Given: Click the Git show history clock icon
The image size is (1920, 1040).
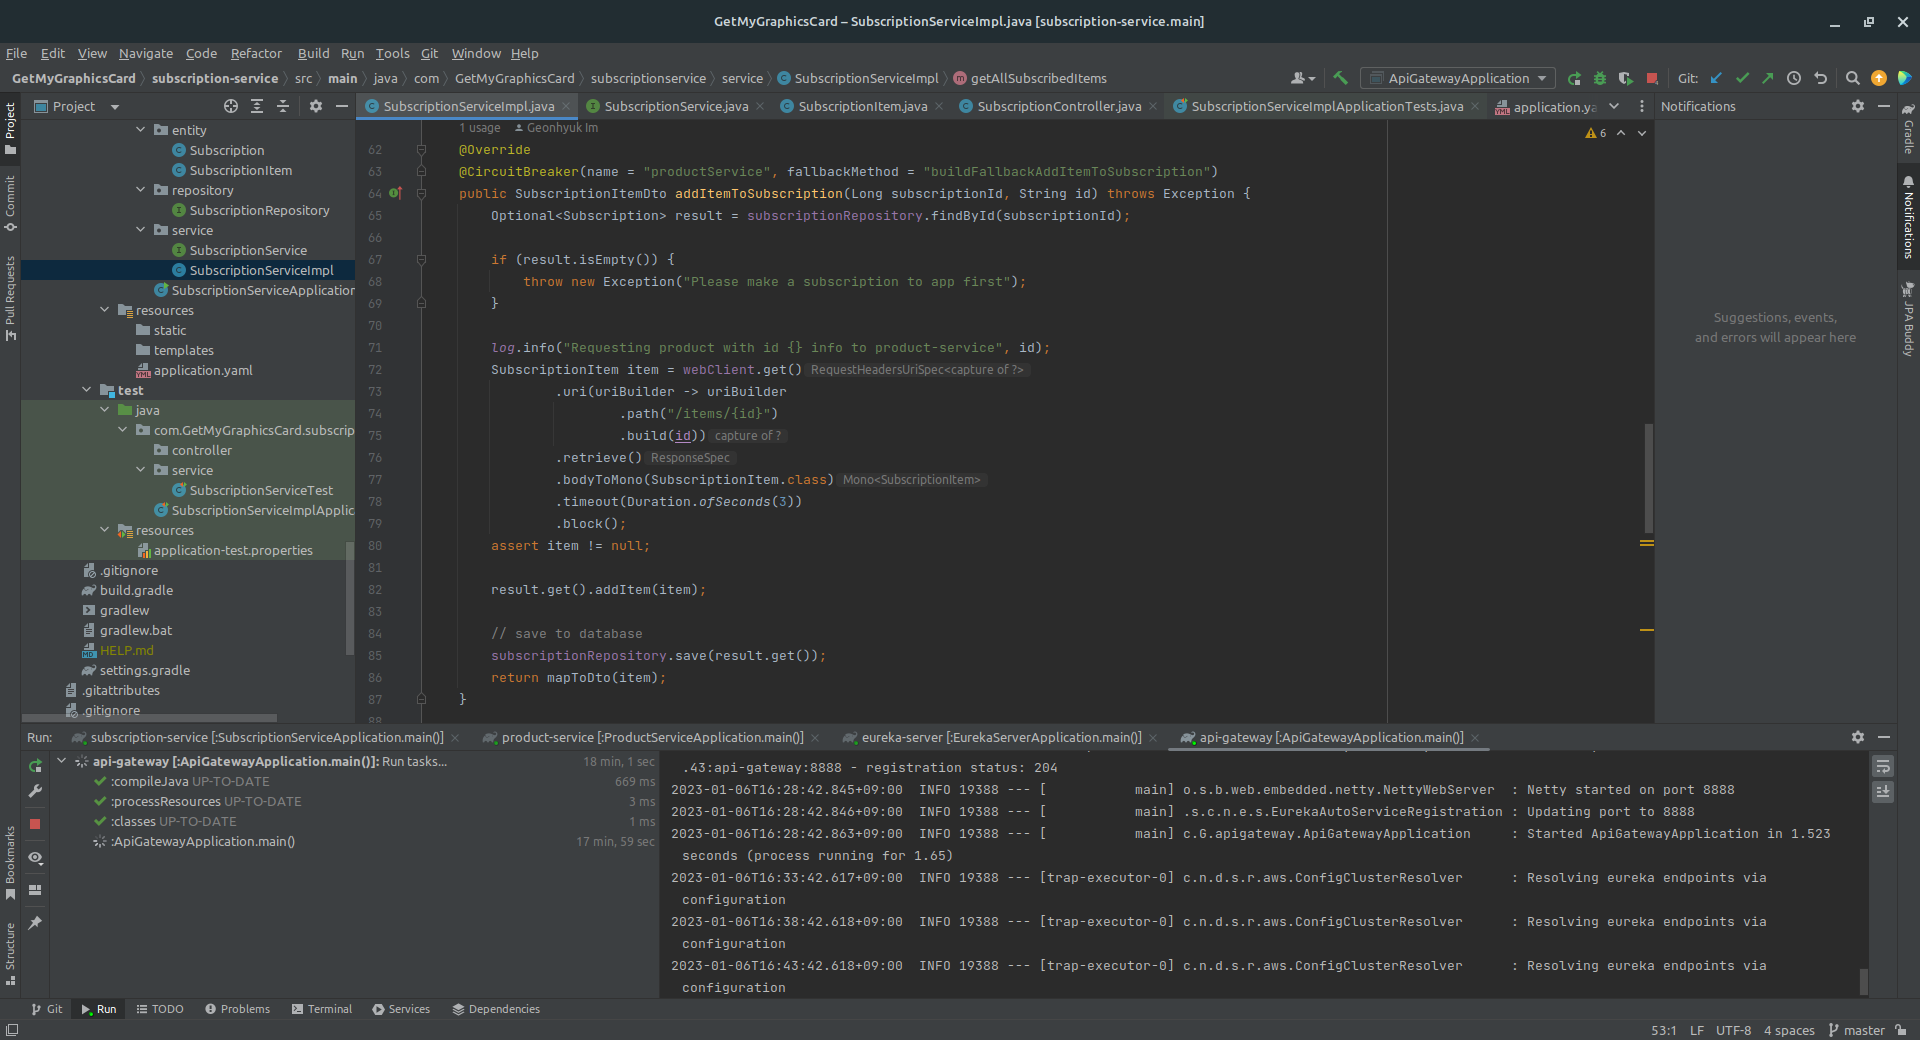Looking at the screenshot, I should pos(1794,78).
